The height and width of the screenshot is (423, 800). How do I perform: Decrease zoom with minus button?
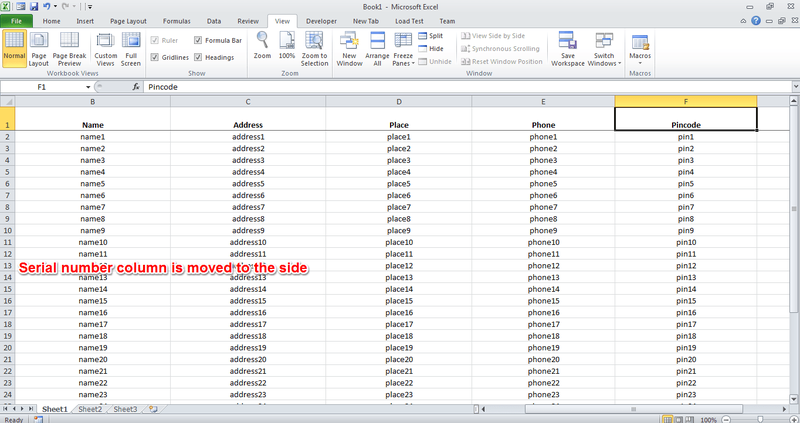click(726, 419)
